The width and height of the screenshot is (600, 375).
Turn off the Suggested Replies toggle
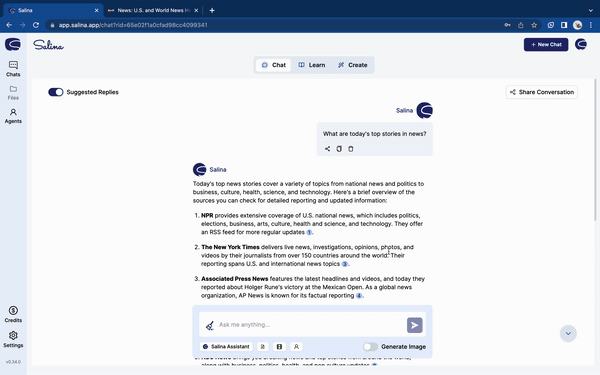point(56,92)
